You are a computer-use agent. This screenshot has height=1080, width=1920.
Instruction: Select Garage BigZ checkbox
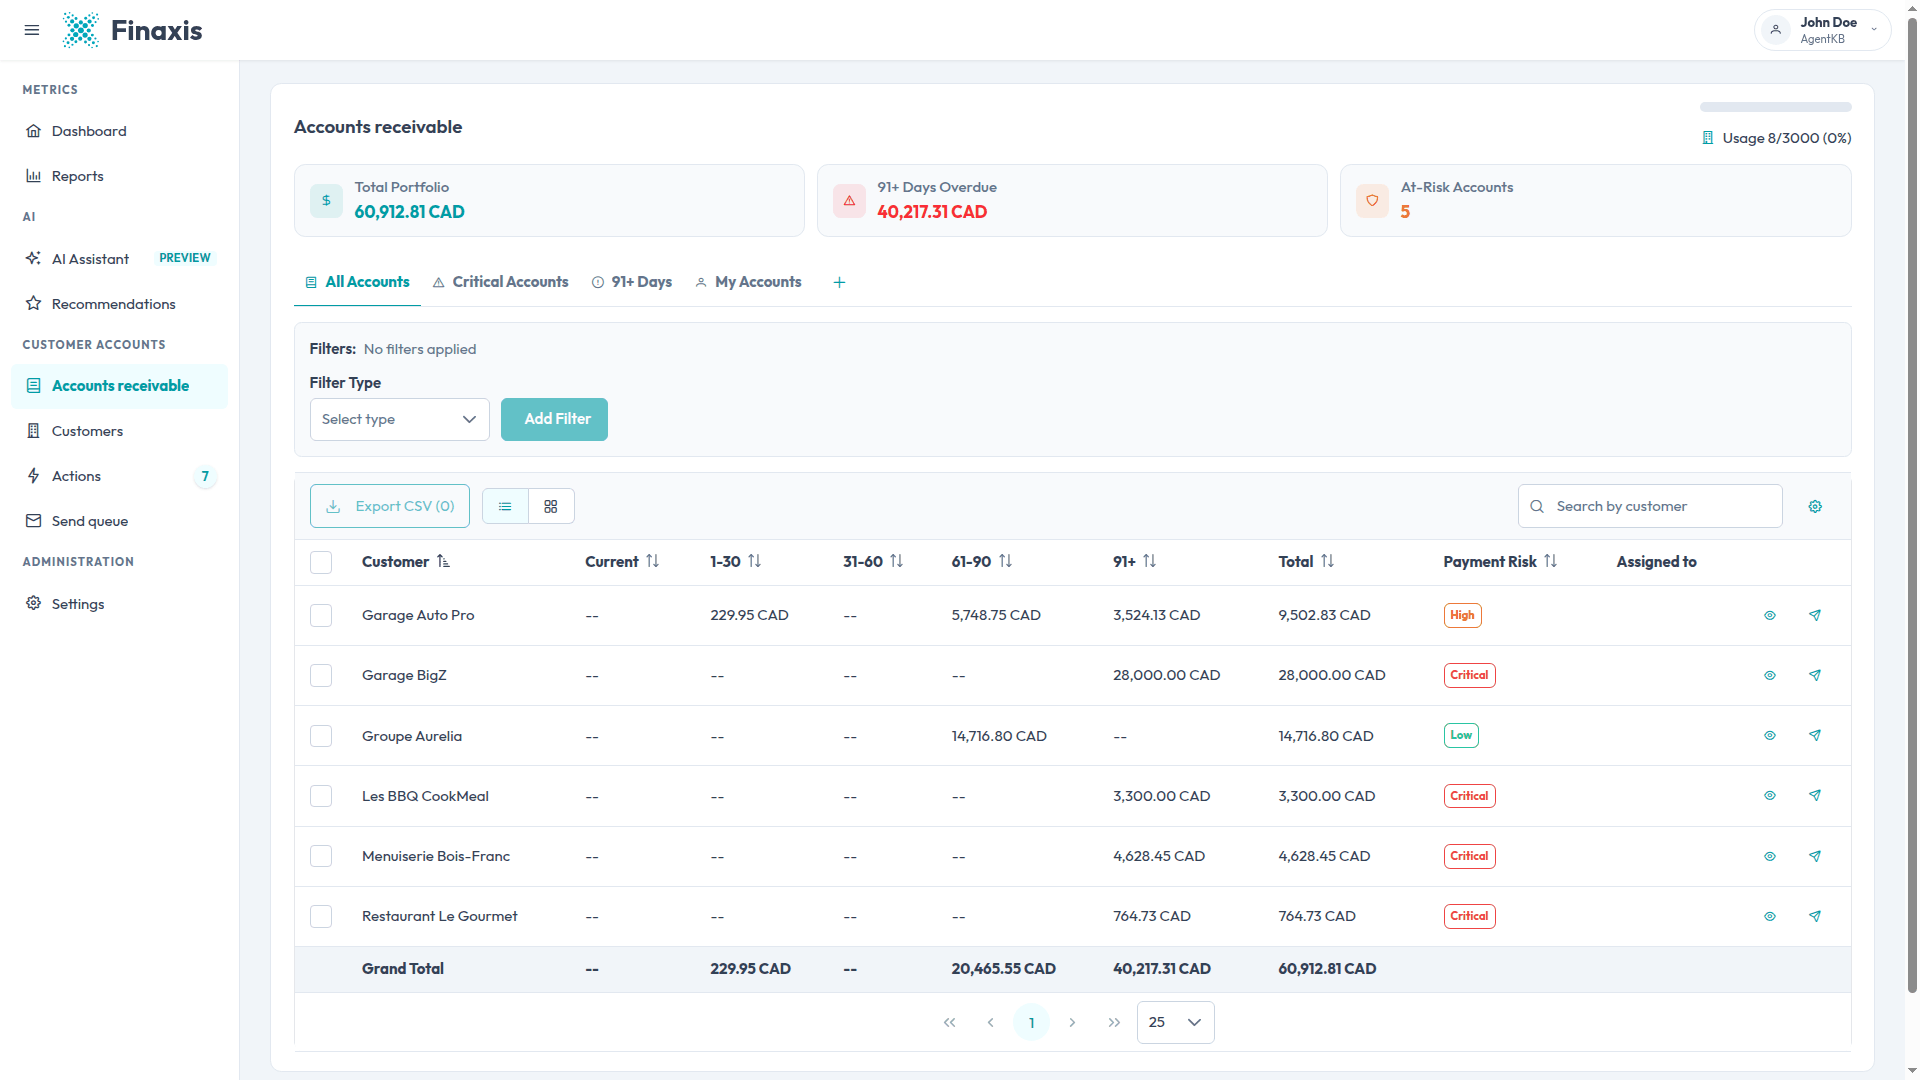click(x=321, y=676)
